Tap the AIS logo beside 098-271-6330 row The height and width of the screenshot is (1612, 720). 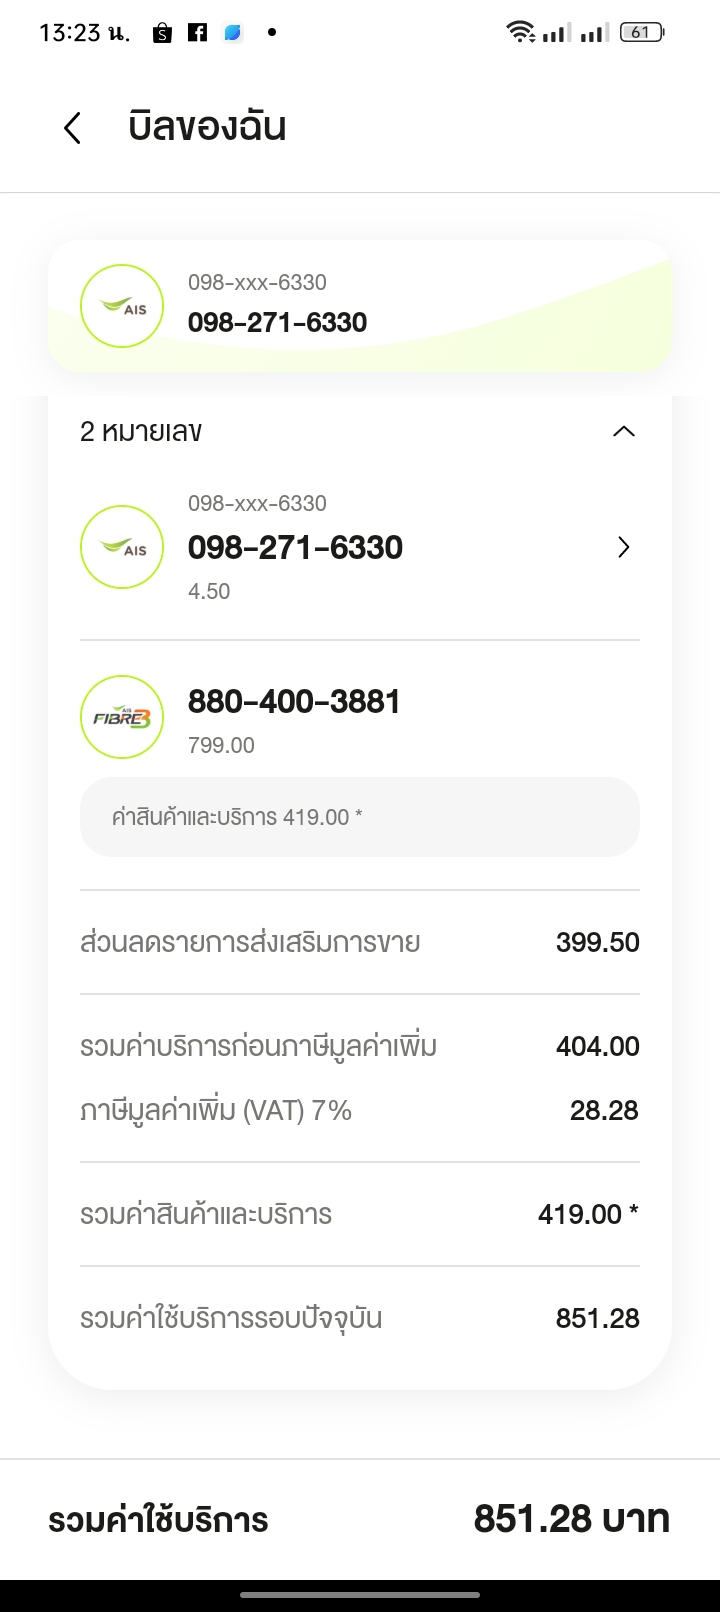(121, 547)
